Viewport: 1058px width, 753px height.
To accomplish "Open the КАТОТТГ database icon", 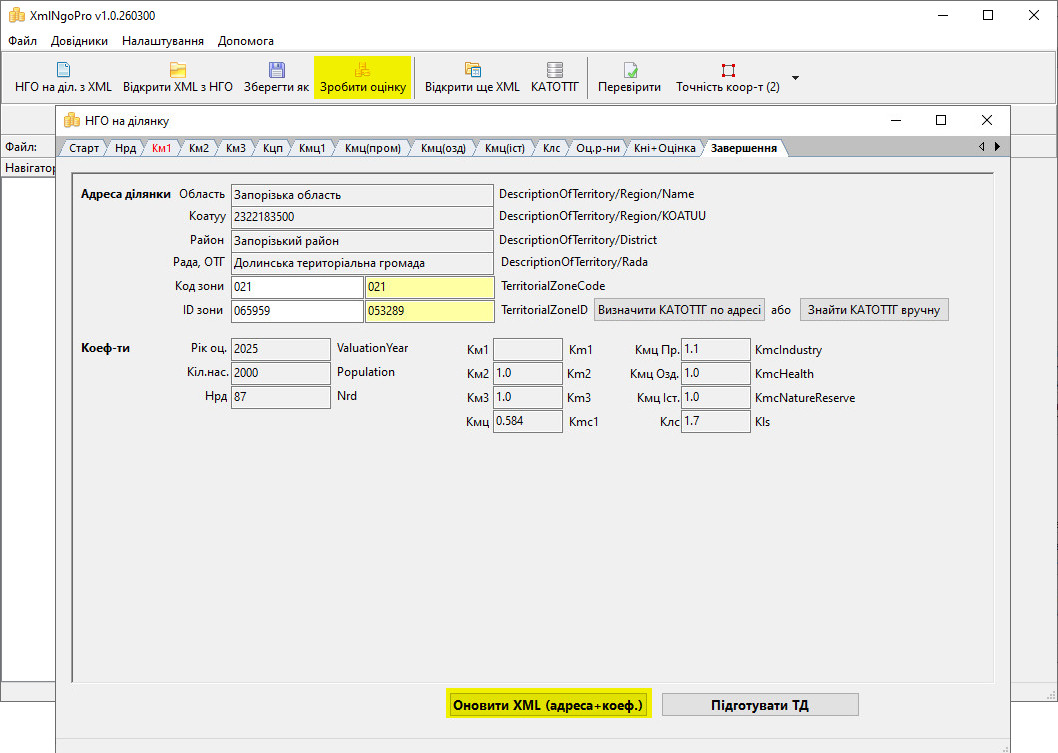I will [554, 70].
